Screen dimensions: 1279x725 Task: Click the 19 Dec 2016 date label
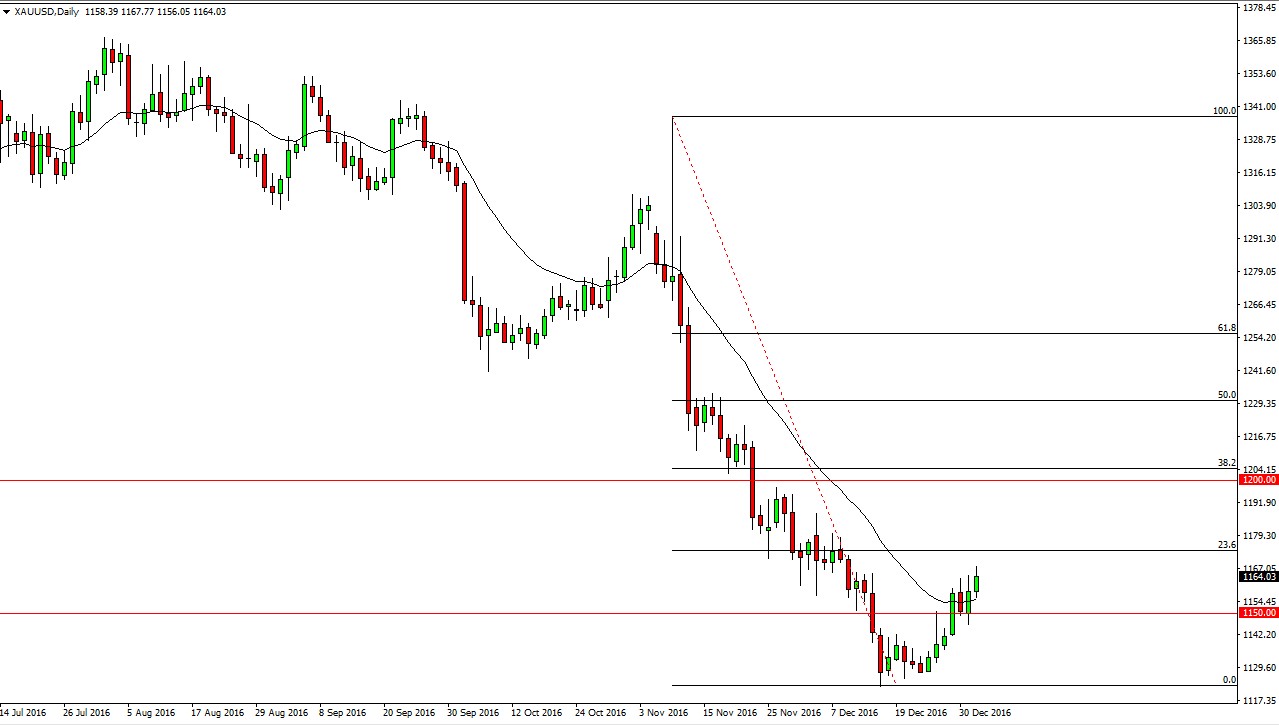click(921, 713)
